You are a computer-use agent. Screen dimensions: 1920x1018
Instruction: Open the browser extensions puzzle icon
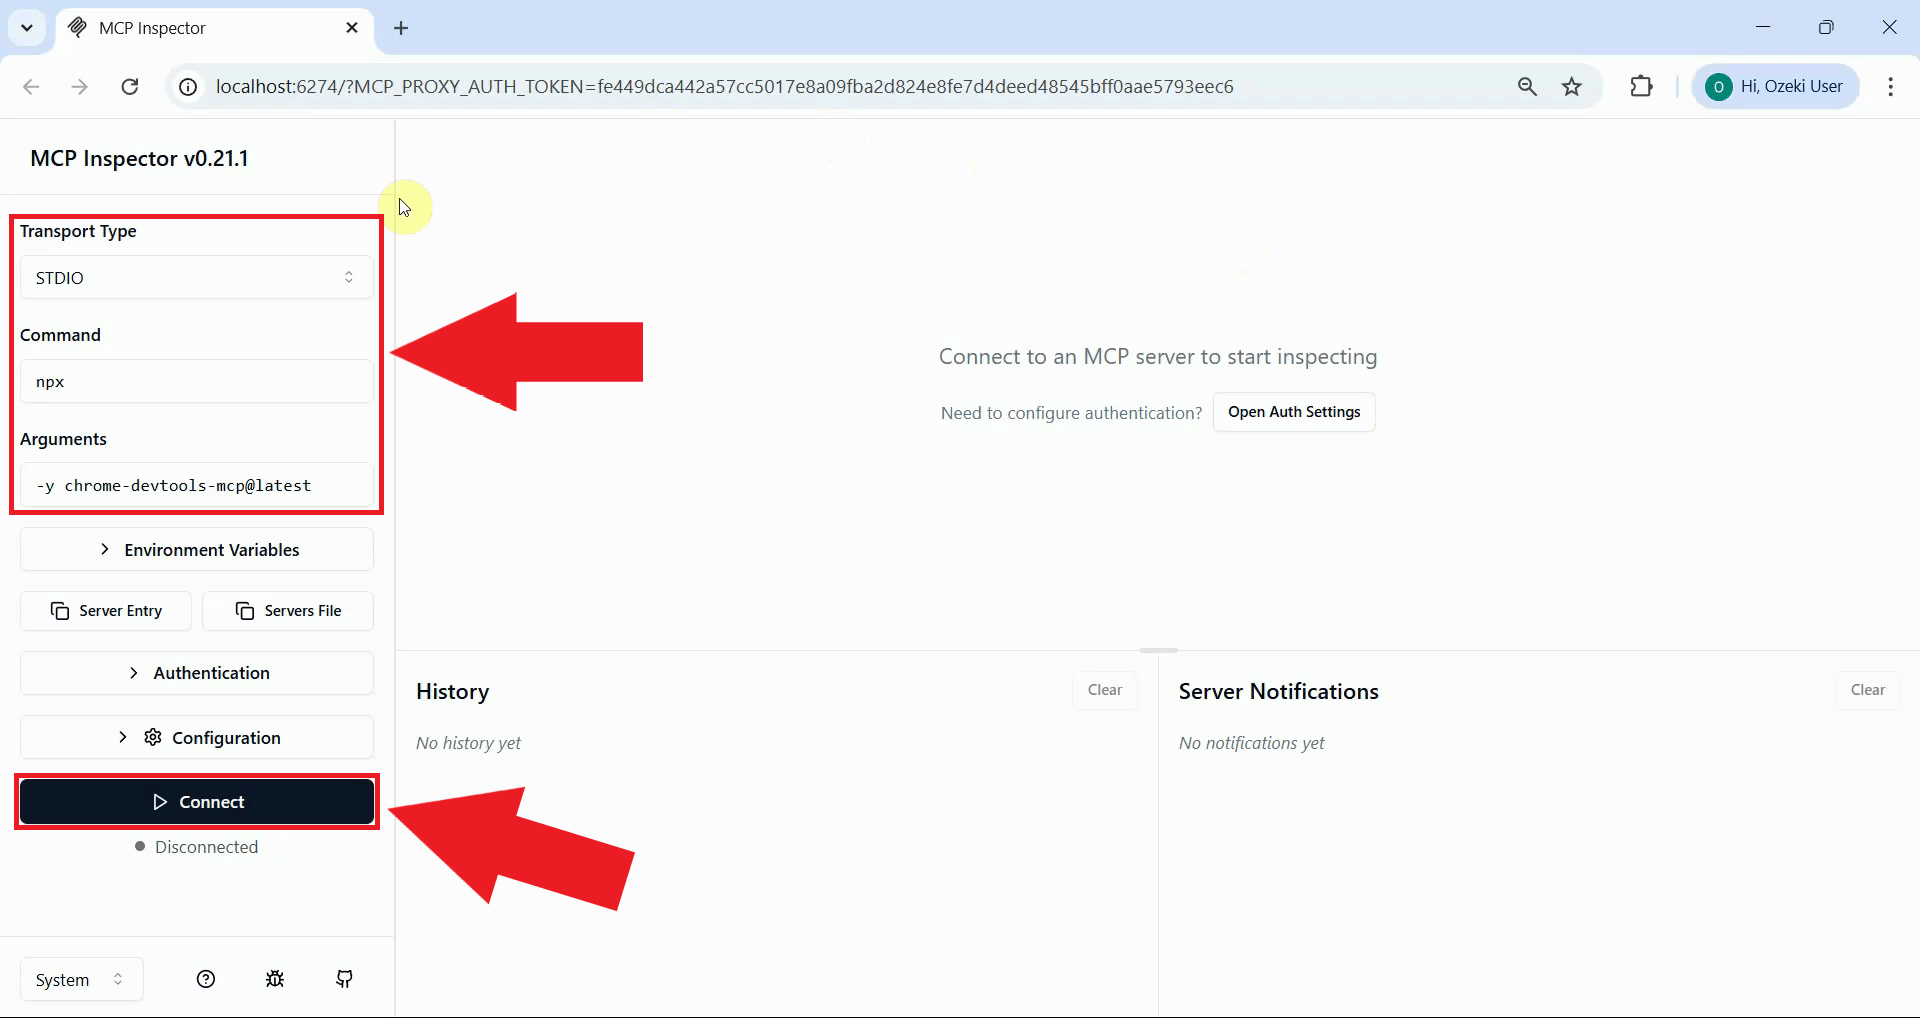point(1642,86)
